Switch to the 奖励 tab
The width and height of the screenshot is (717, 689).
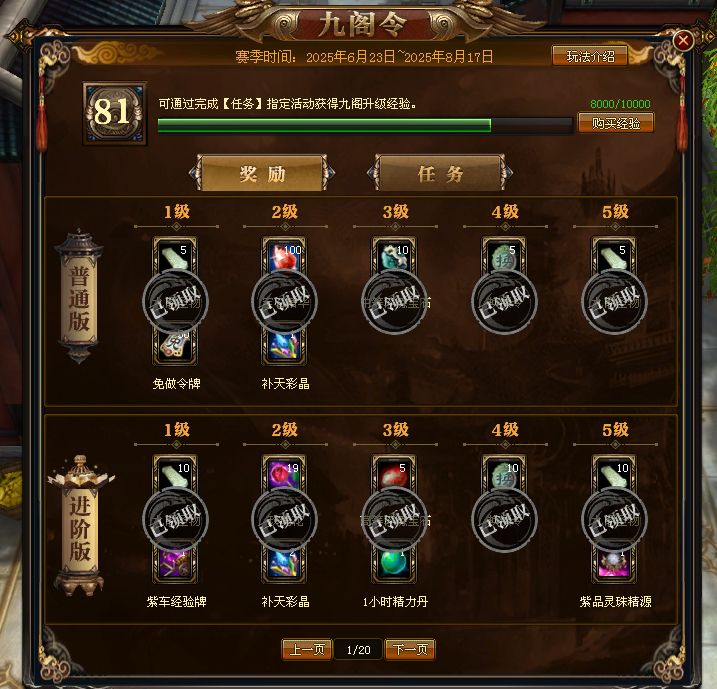[262, 173]
